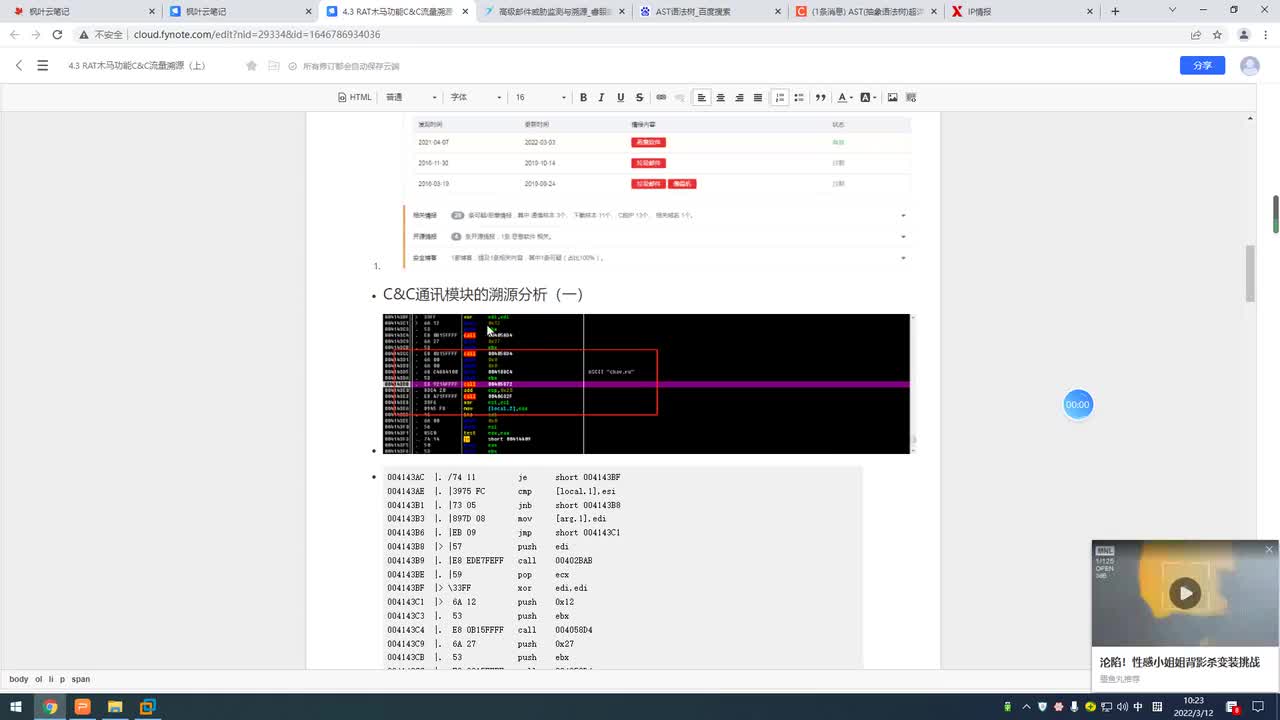Click the browser address bar URL

coord(257,34)
